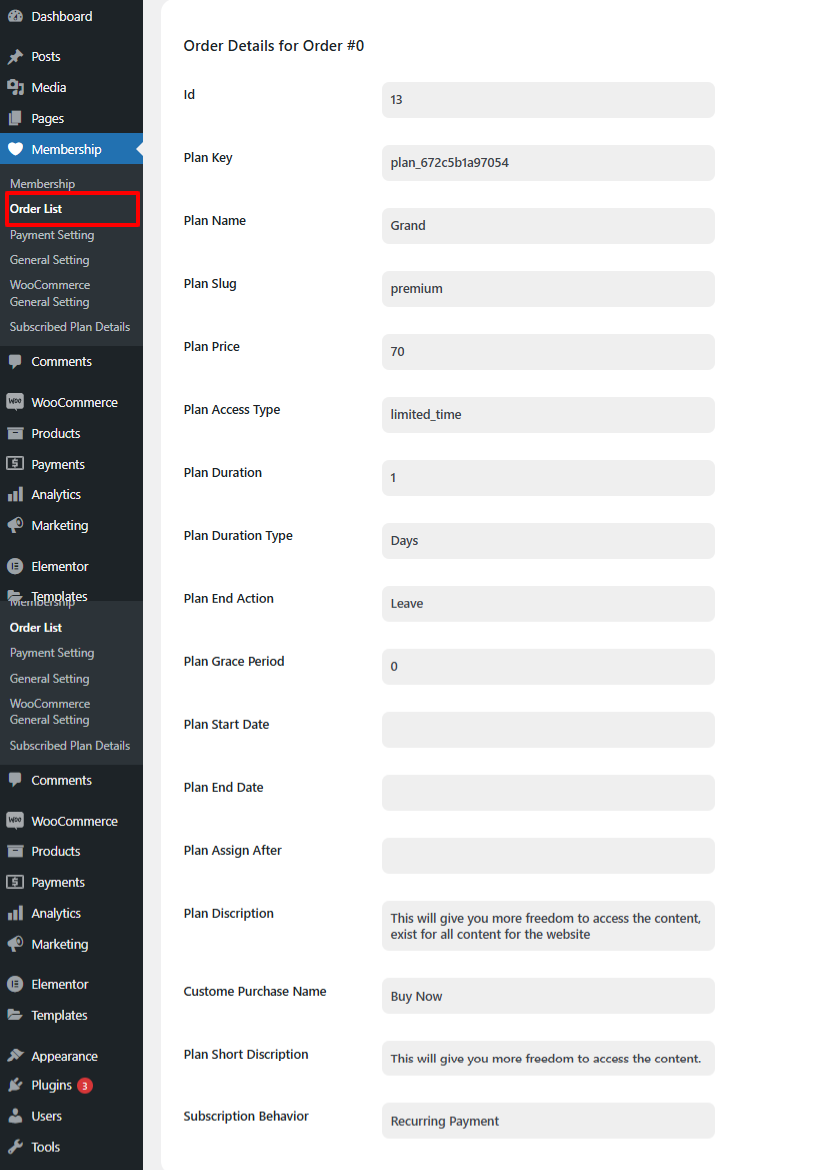Click the Membership heart icon
Screen dimensions: 830x1170
pos(15,149)
